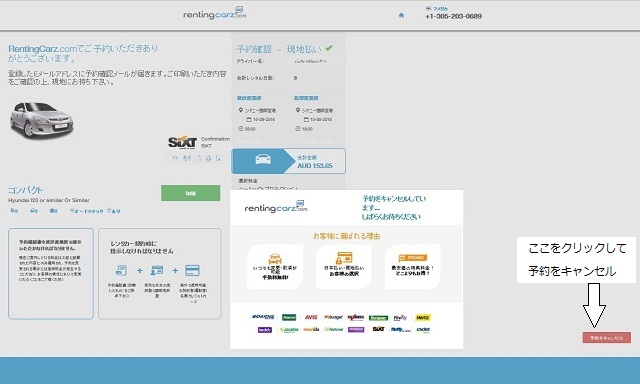Click the return time clock icon
This screenshot has width=640, height=384.
pos(298,129)
